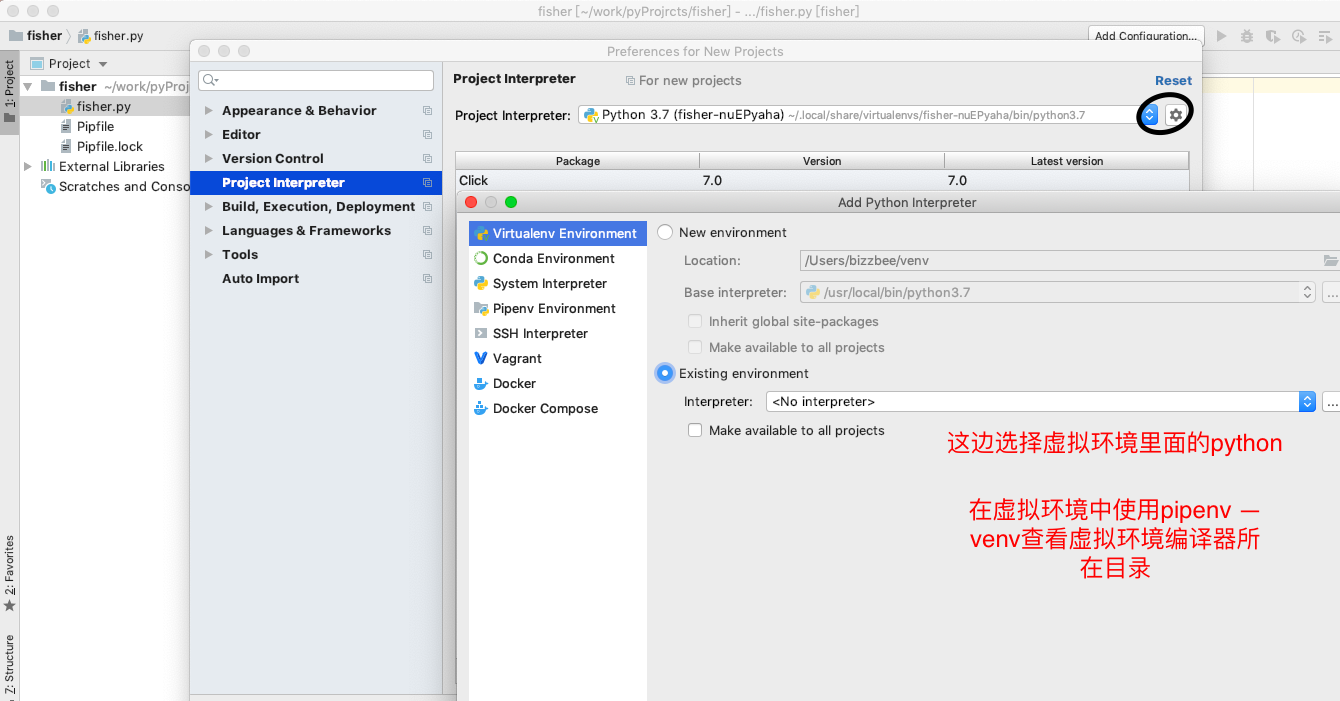Expand Build, Execution, Deployment category

point(209,207)
